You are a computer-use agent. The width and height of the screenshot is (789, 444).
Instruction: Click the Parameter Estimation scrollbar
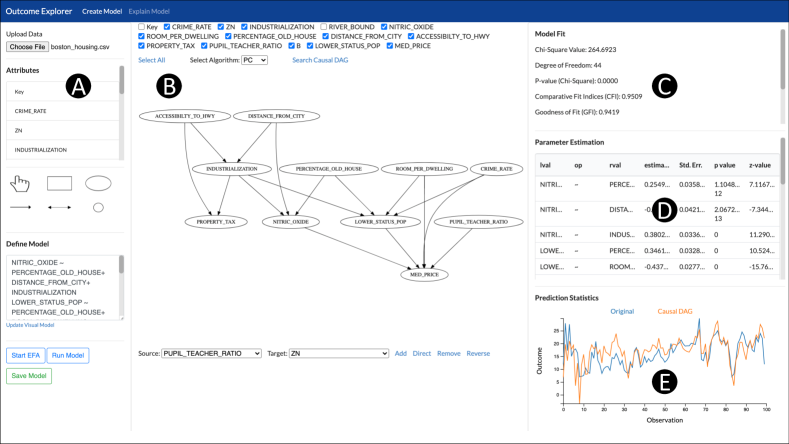click(x=782, y=161)
